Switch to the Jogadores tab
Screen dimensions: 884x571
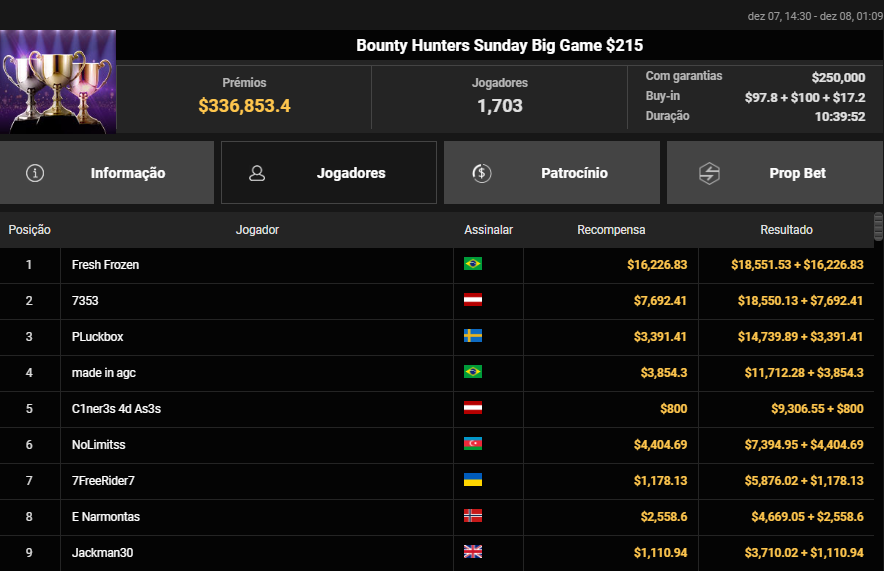pos(329,172)
